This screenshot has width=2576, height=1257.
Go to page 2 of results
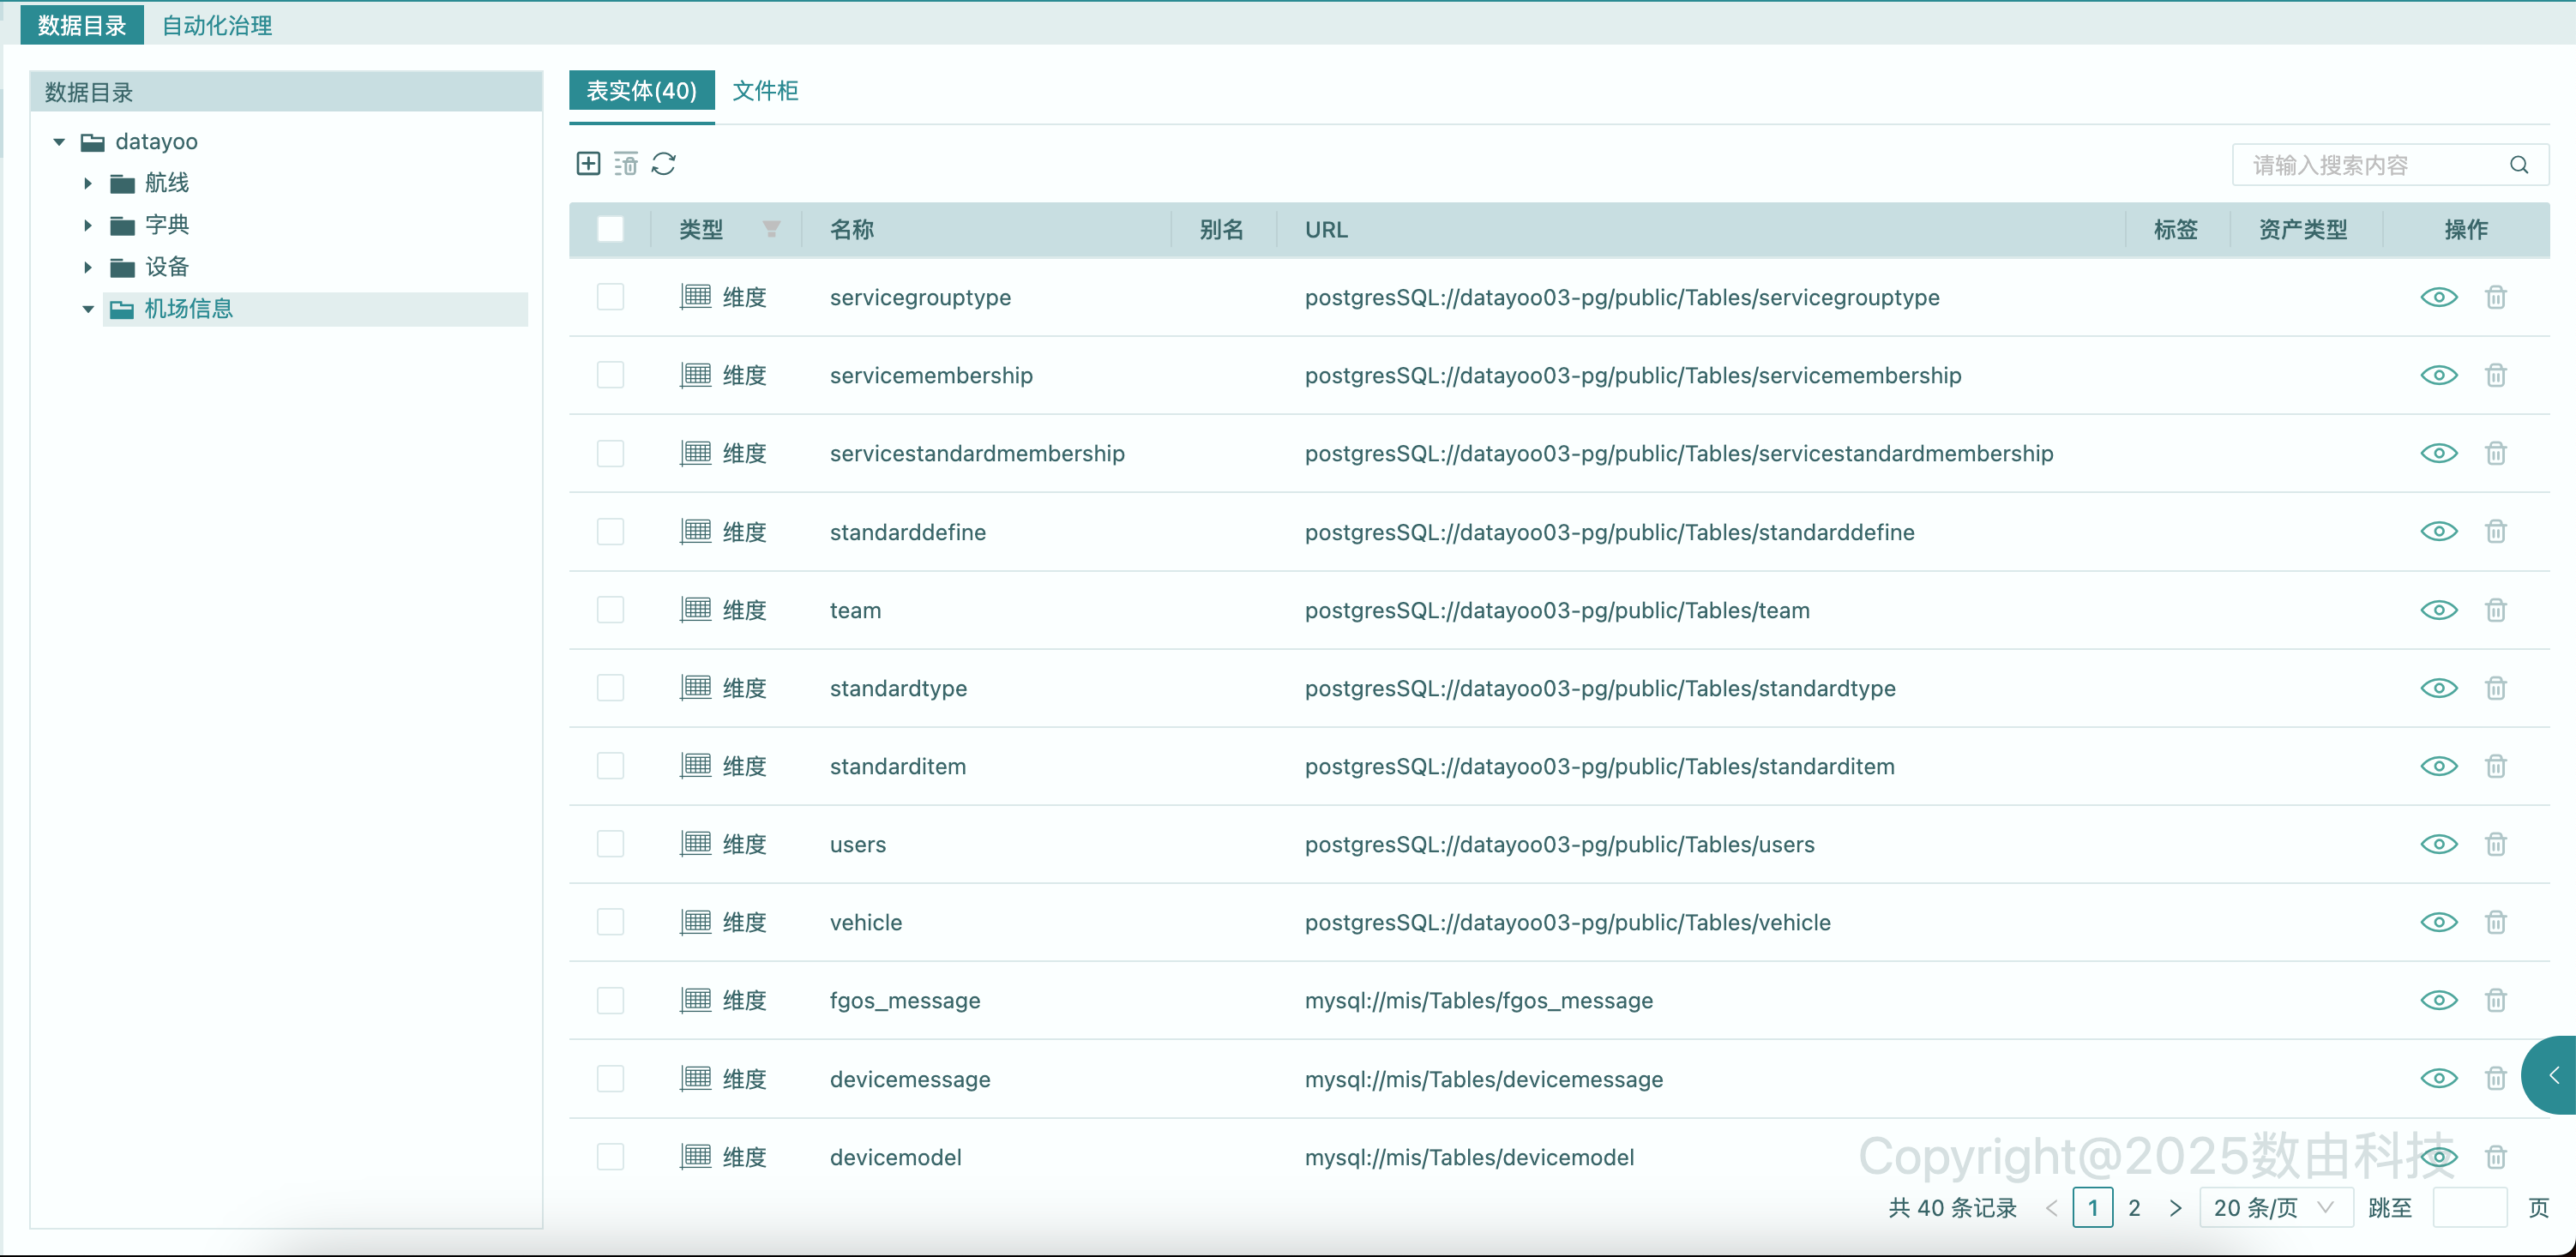2134,1207
